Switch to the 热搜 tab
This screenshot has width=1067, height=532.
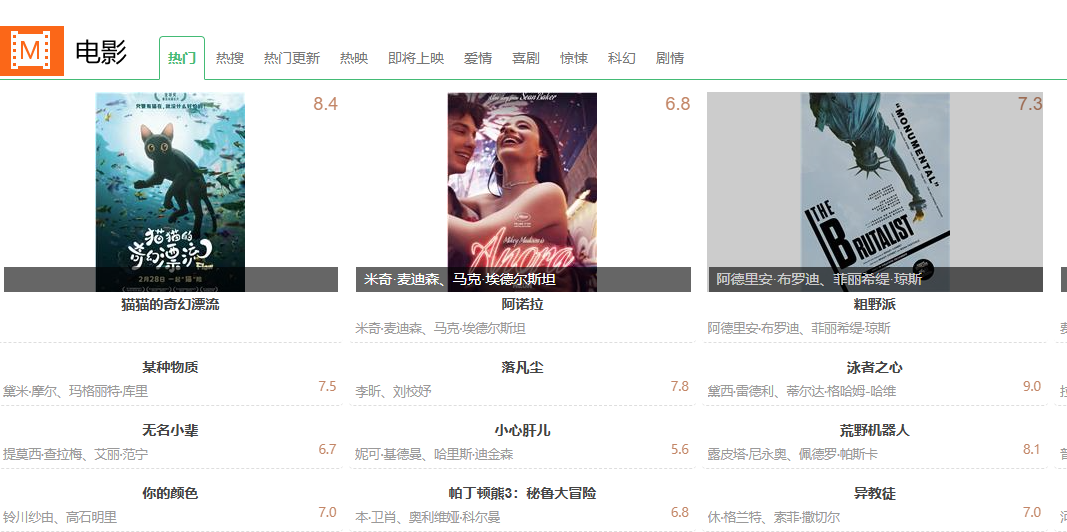(x=230, y=59)
